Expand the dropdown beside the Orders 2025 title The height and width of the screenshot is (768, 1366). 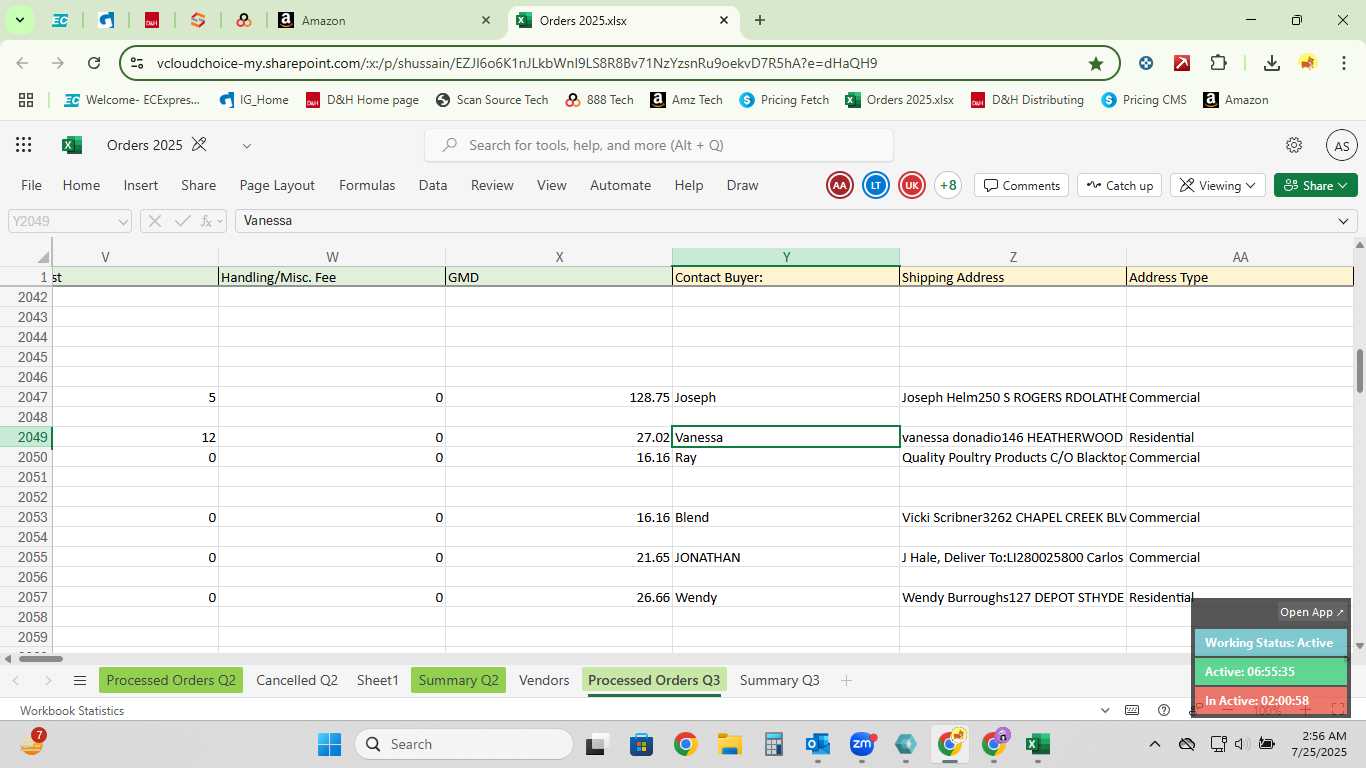tap(246, 146)
